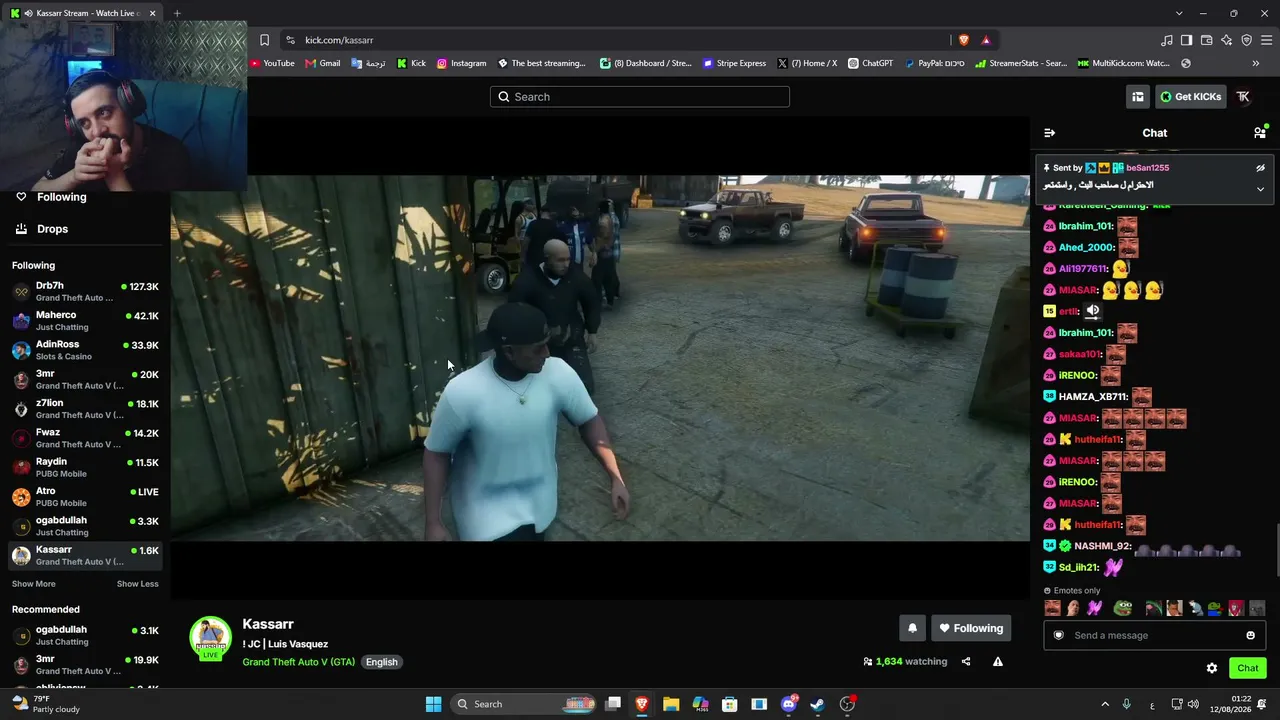Open the Stripe Express bookmark
The height and width of the screenshot is (720, 1280).
(734, 63)
